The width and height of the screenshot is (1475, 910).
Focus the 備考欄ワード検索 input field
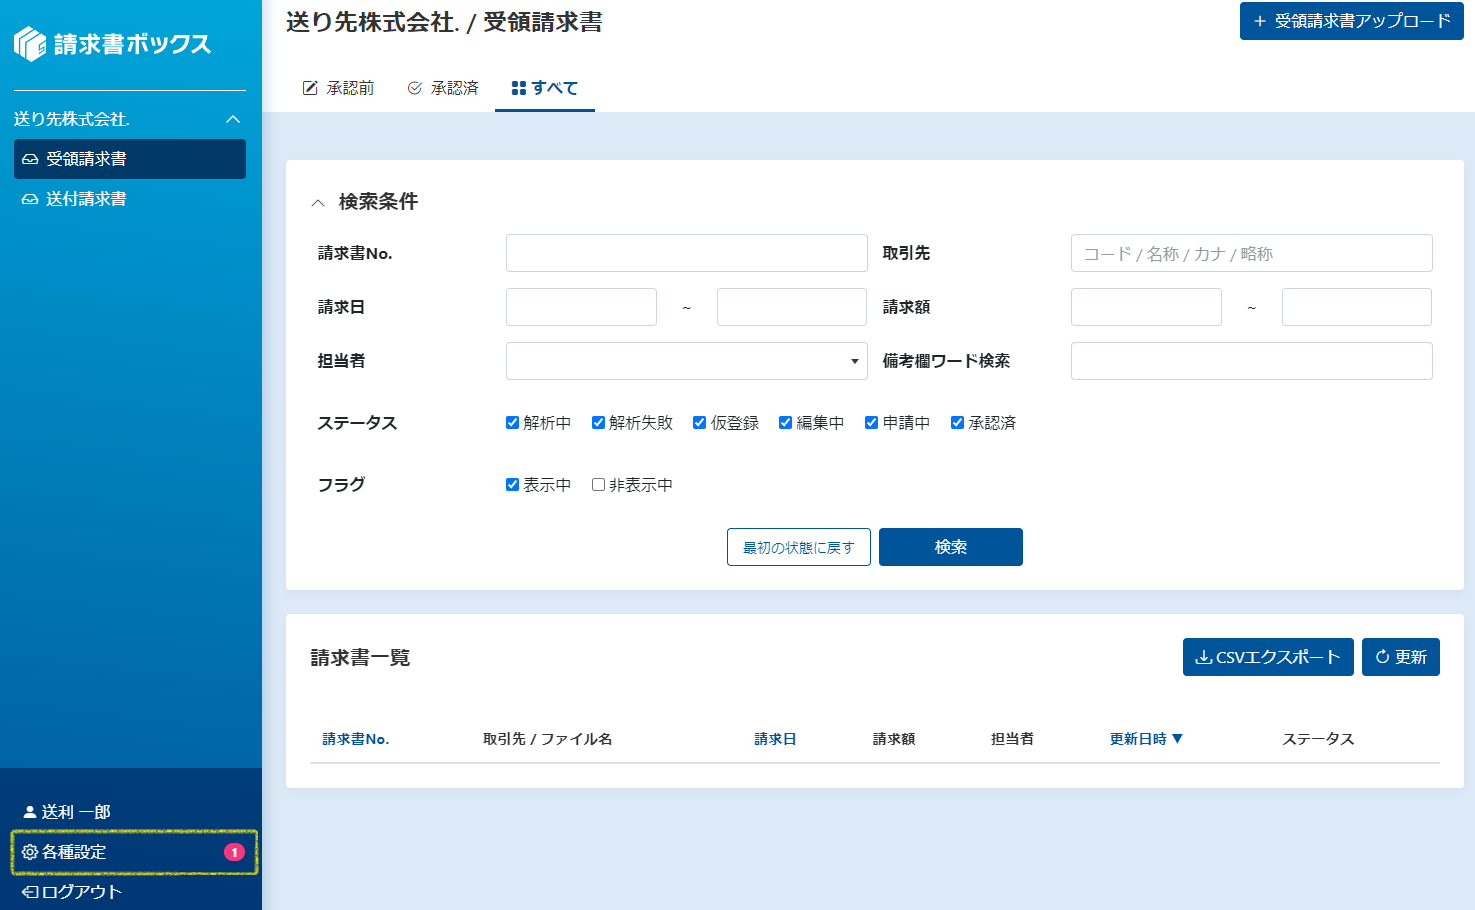[1252, 361]
